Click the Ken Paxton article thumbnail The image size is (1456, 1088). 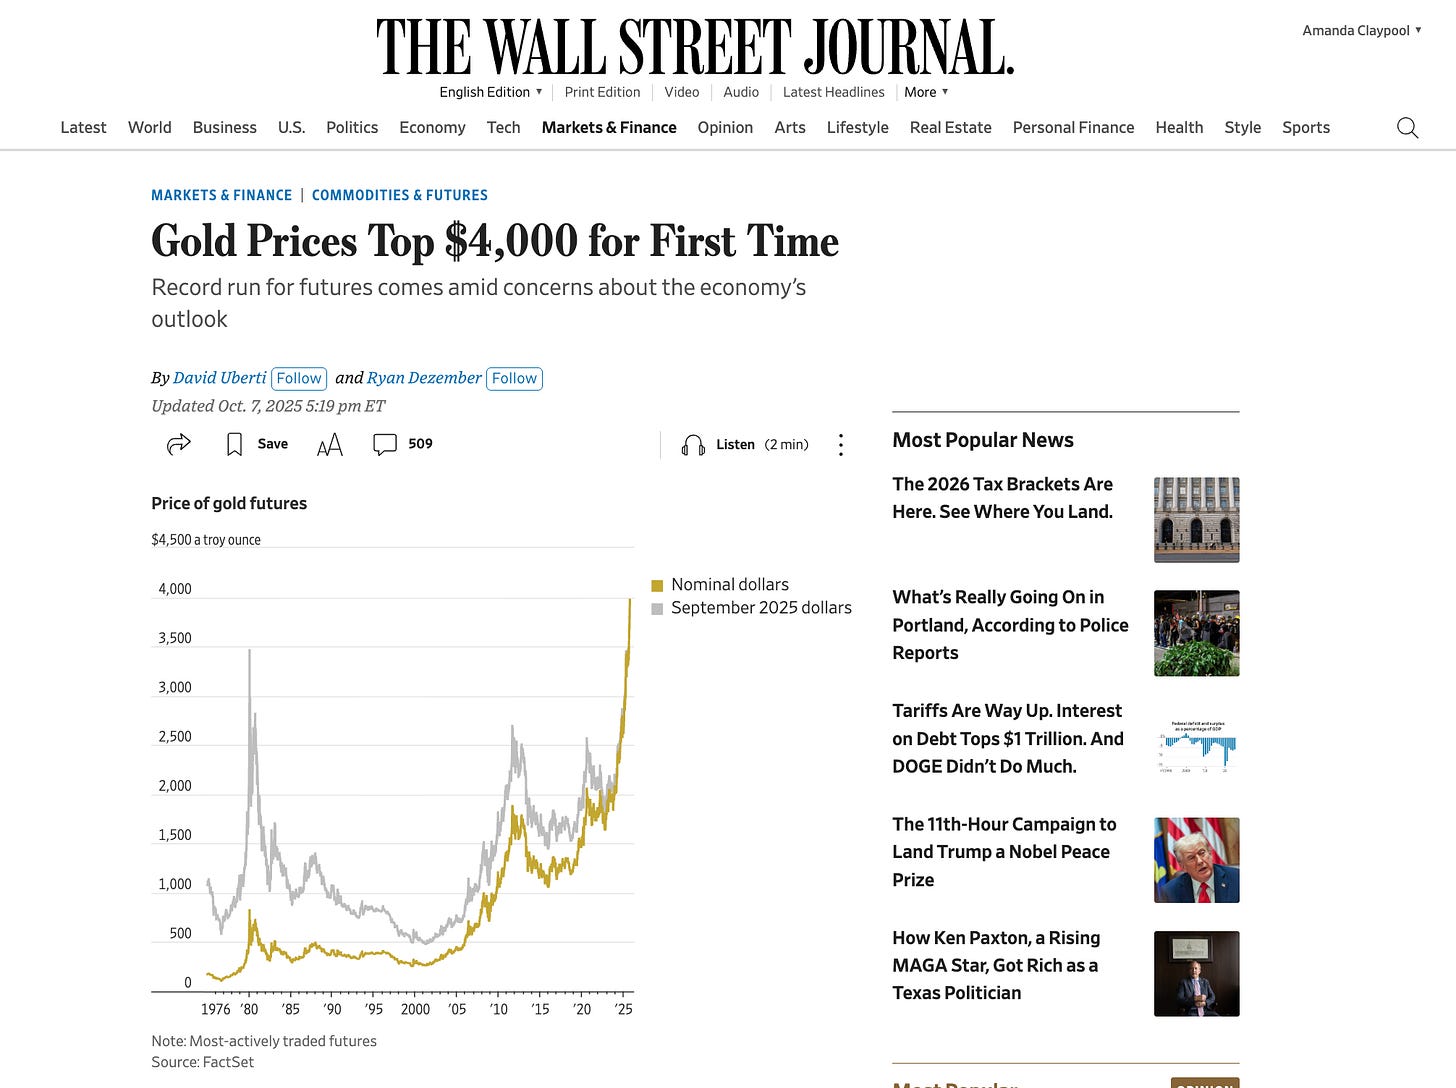coord(1196,973)
